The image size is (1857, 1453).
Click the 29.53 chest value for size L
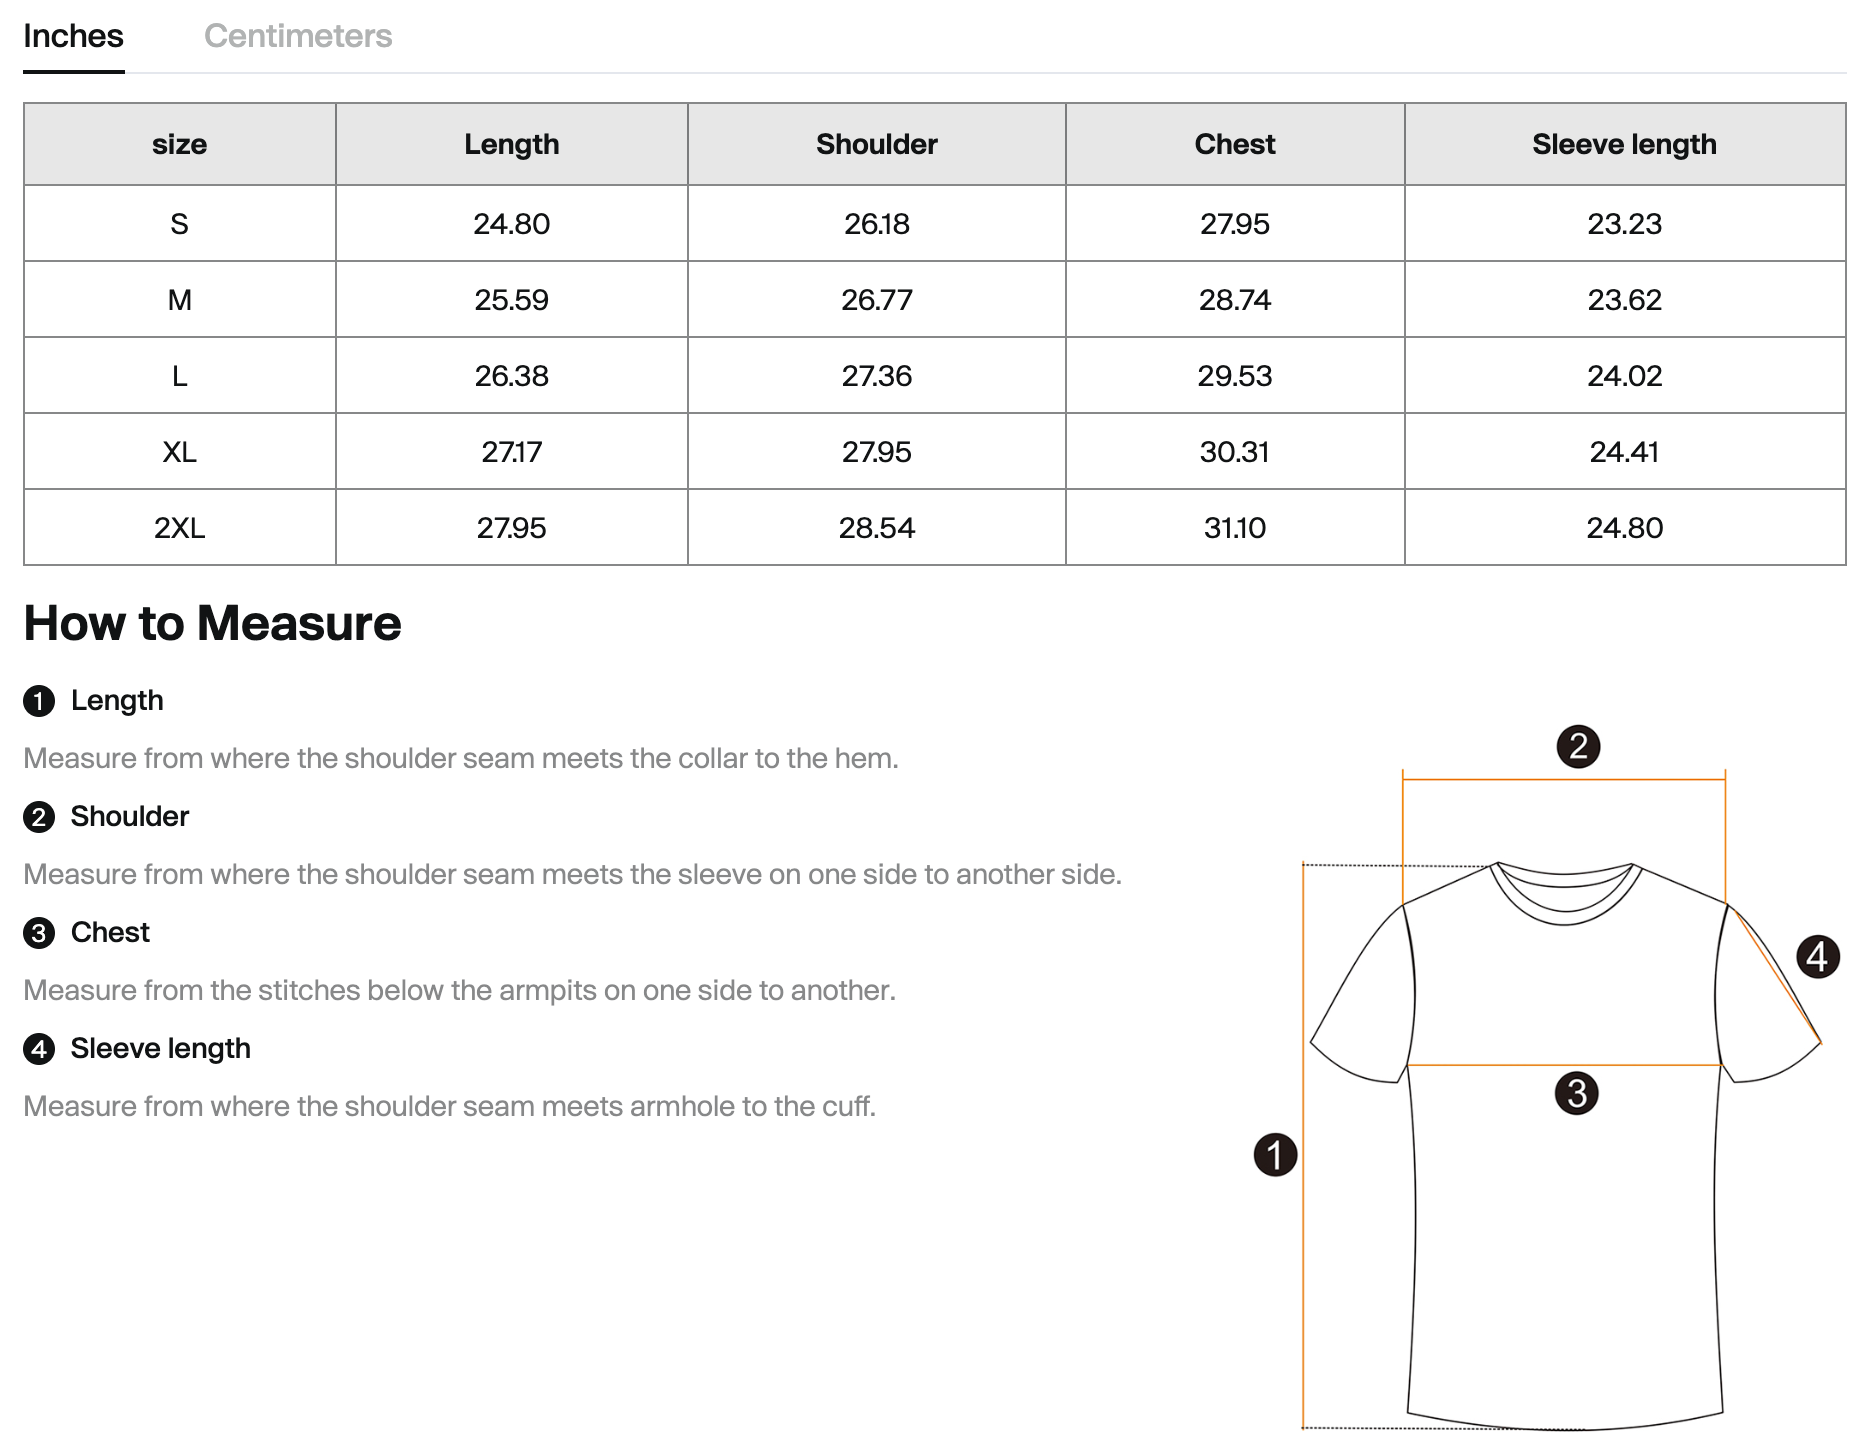[1234, 376]
